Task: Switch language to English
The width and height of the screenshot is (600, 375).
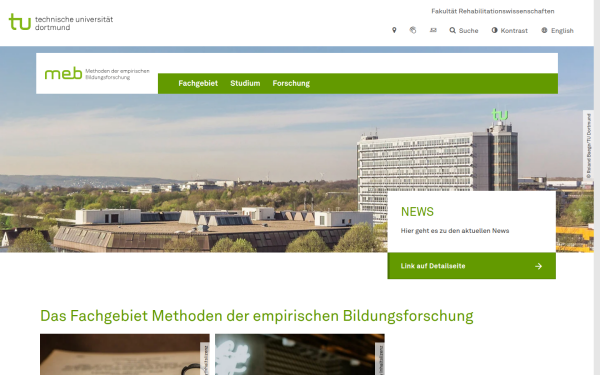Action: [558, 31]
